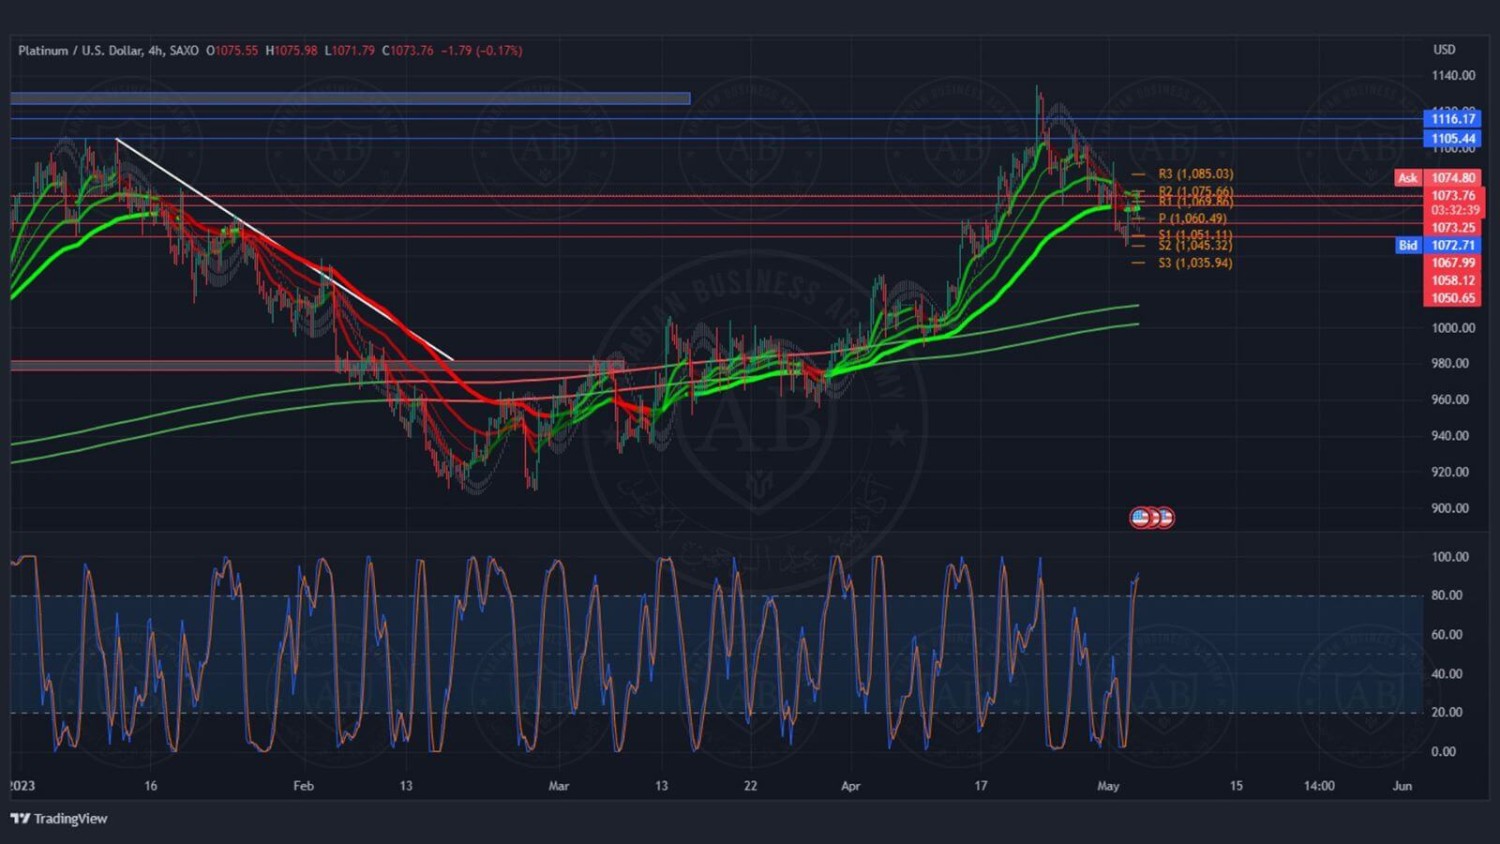The width and height of the screenshot is (1500, 844).
Task: Open the USD currency selector on price axis
Action: pos(1444,50)
